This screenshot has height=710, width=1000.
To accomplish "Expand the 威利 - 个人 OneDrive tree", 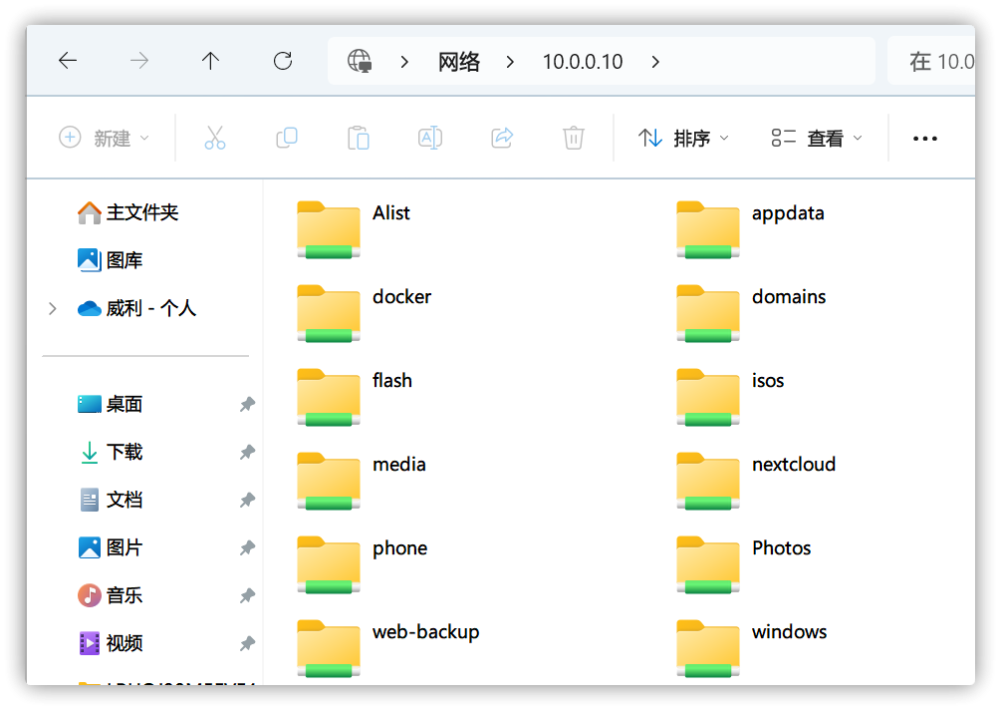I will (x=52, y=309).
